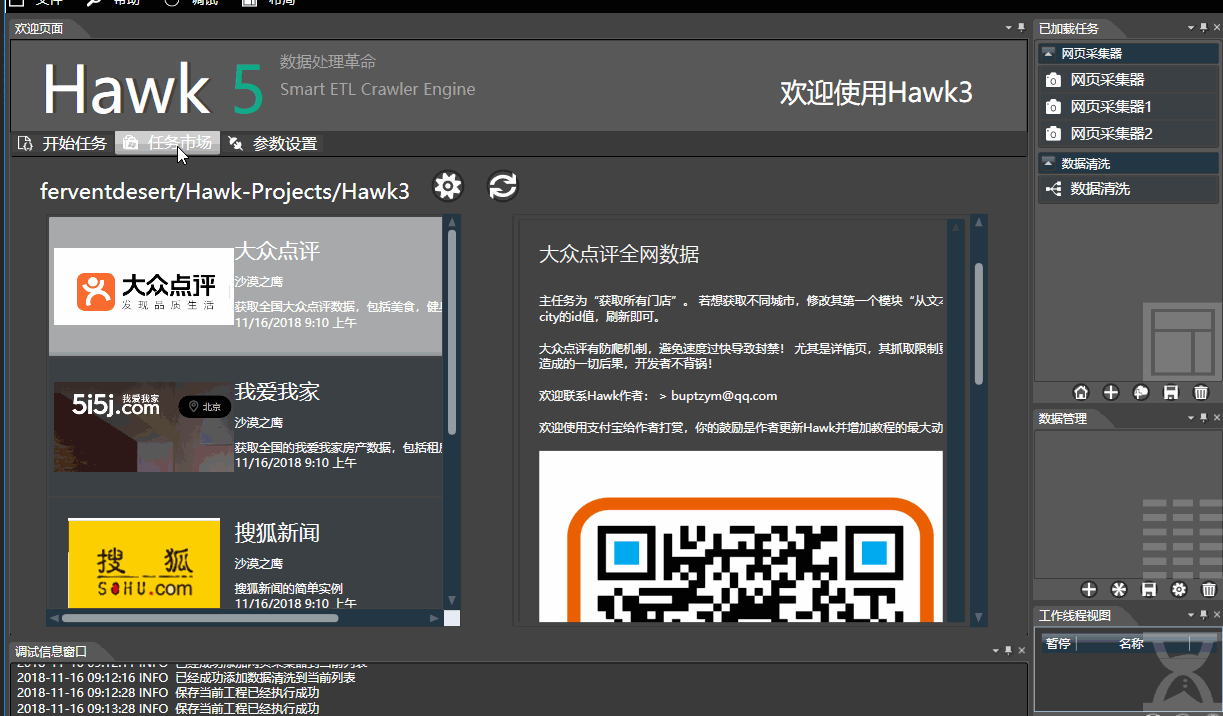The image size is (1223, 716).
Task: Open 工作线程视图 panel options dropdown arrow
Action: click(1190, 615)
